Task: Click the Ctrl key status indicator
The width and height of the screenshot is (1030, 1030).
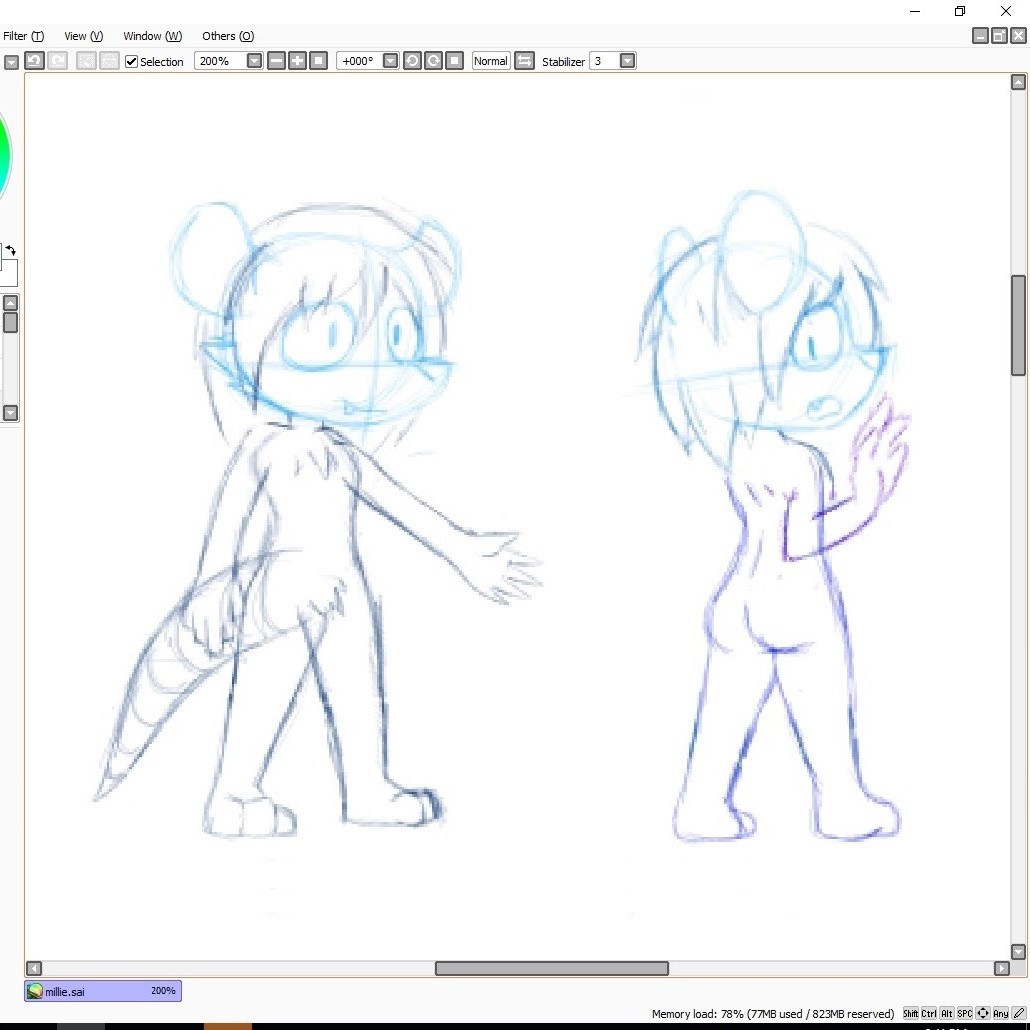Action: pyautogui.click(x=929, y=1014)
